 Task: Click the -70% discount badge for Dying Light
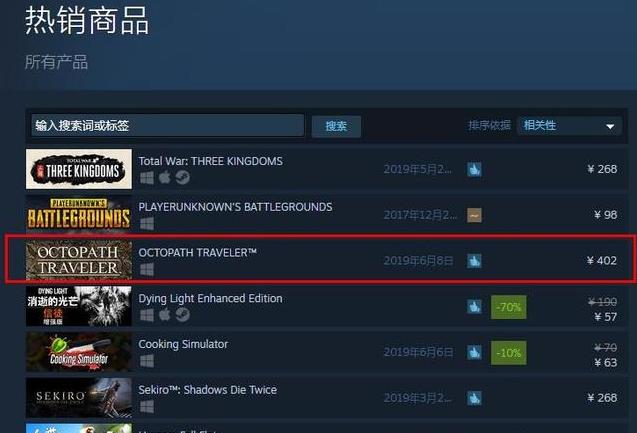(509, 307)
